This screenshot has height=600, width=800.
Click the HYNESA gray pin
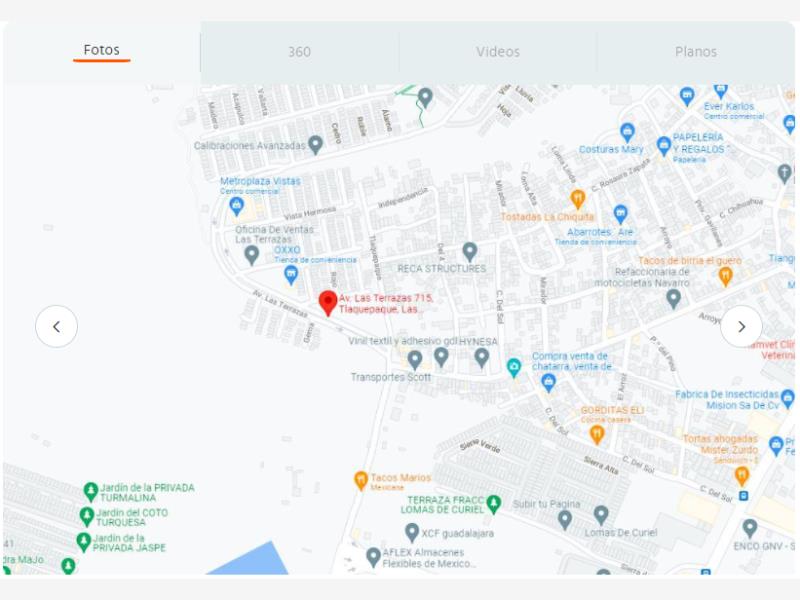coord(482,358)
